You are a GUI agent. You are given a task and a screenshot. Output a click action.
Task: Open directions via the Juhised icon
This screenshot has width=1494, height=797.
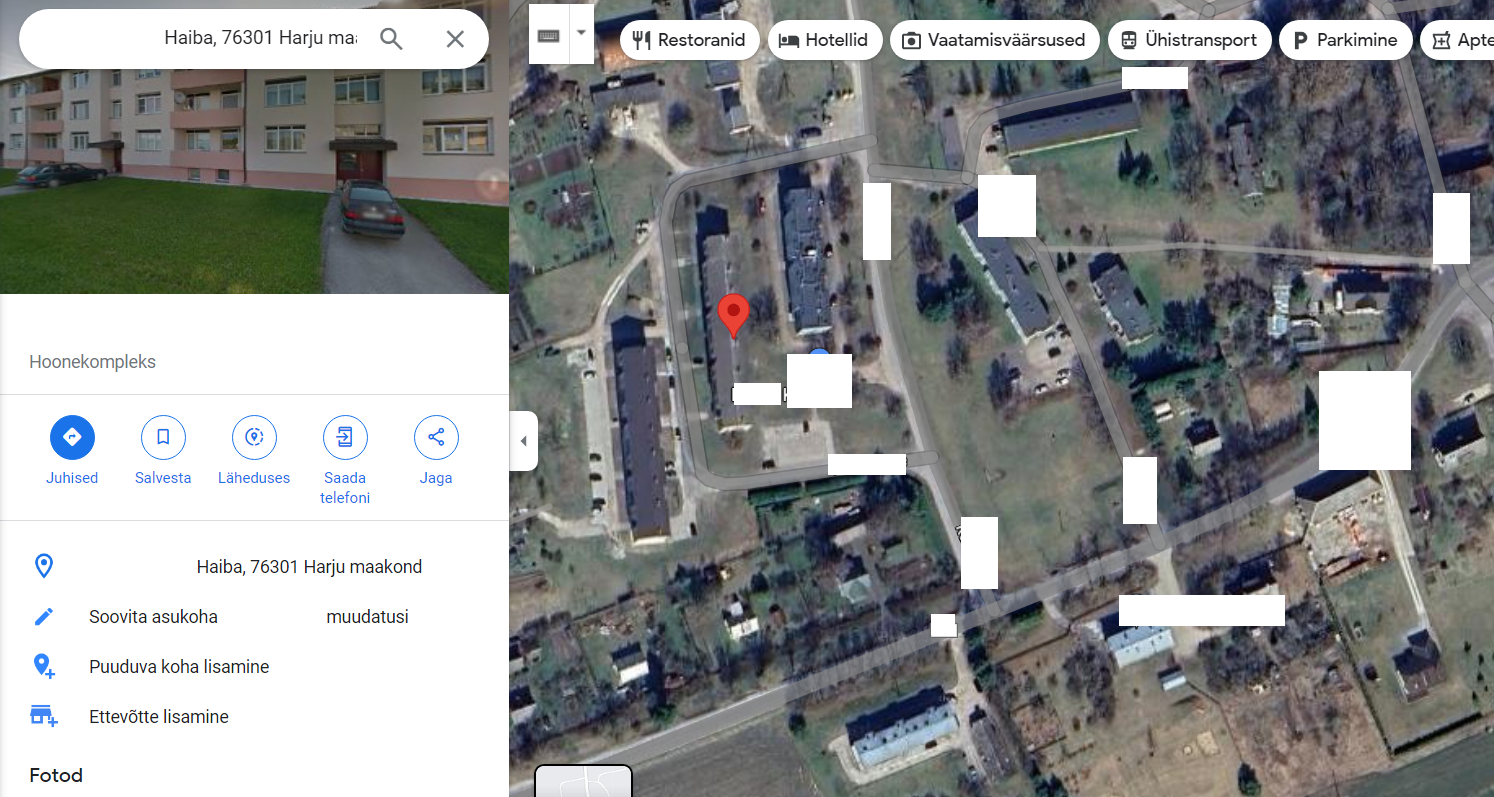72,437
